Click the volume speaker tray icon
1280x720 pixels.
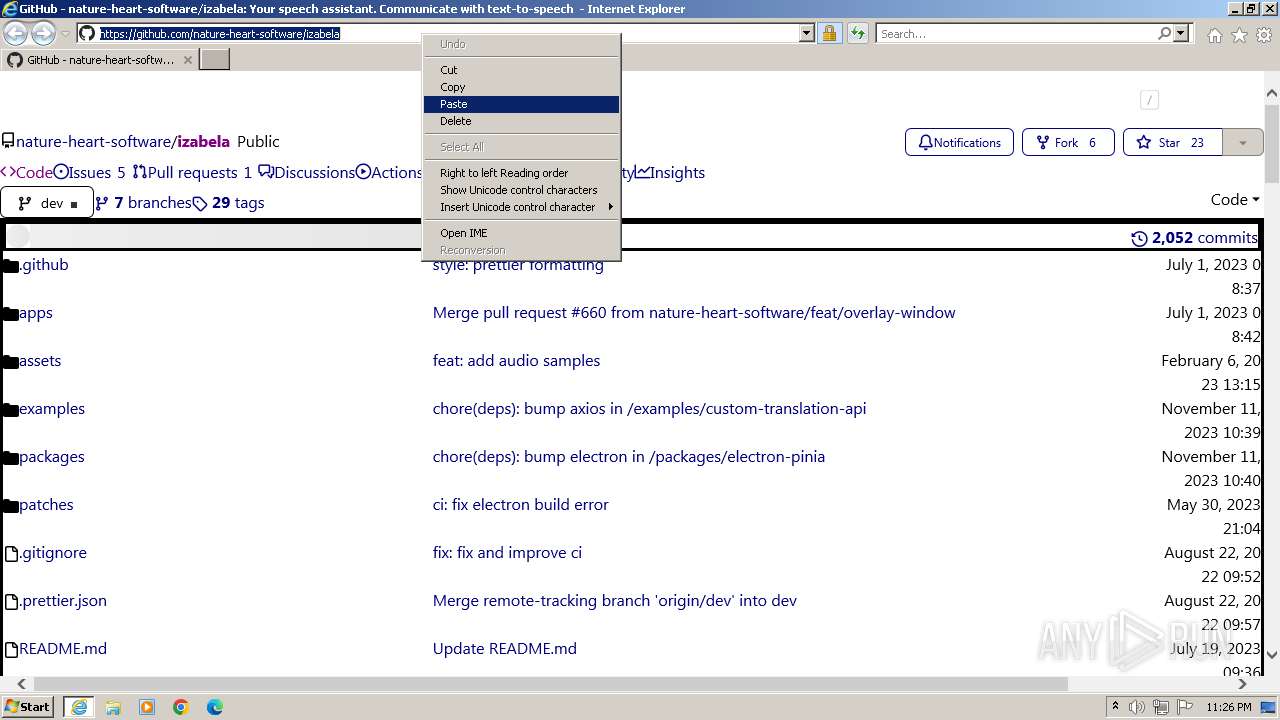point(1137,707)
